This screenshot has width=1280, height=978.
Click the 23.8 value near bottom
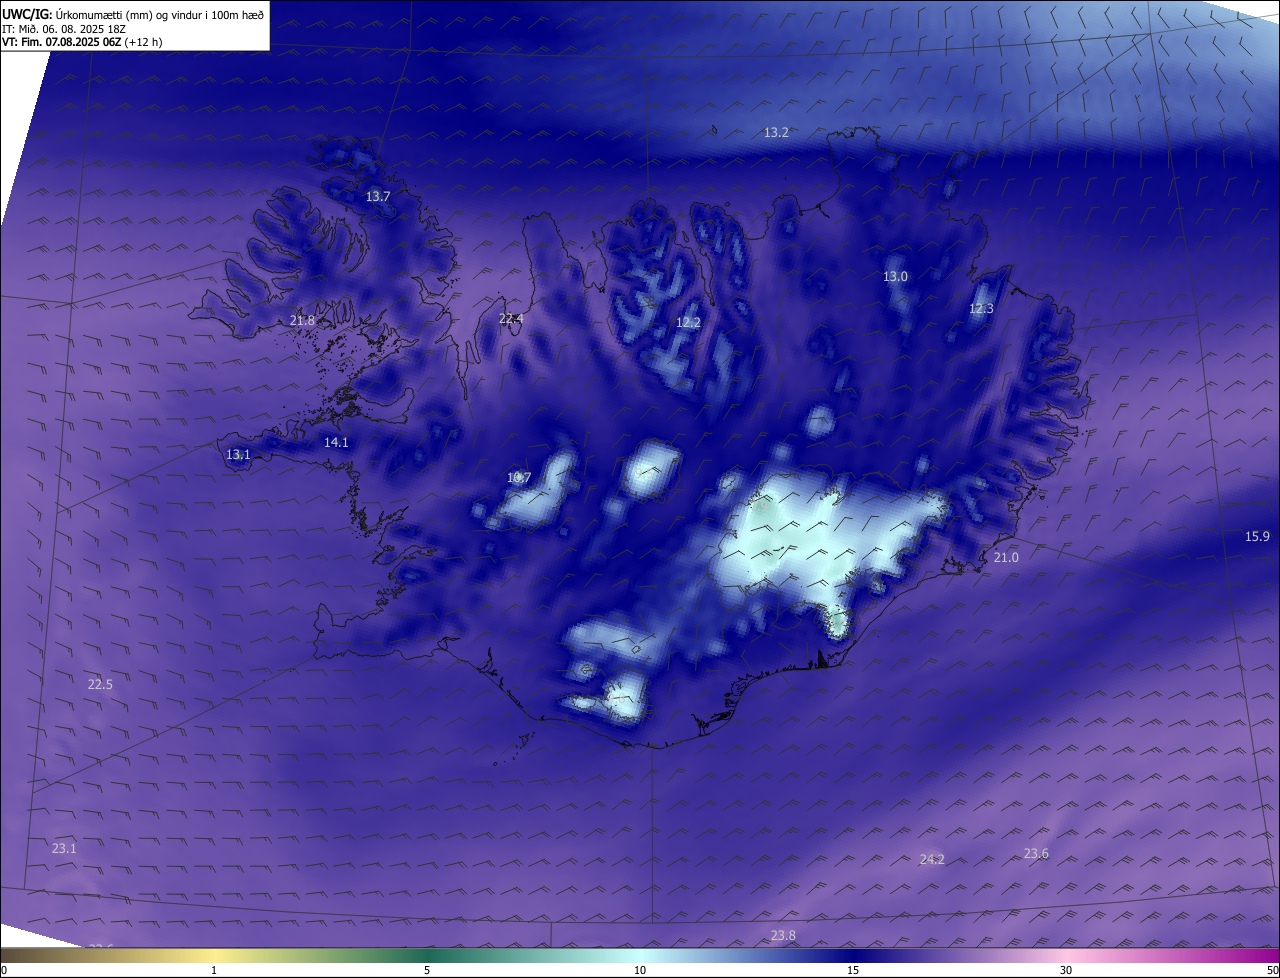click(783, 936)
